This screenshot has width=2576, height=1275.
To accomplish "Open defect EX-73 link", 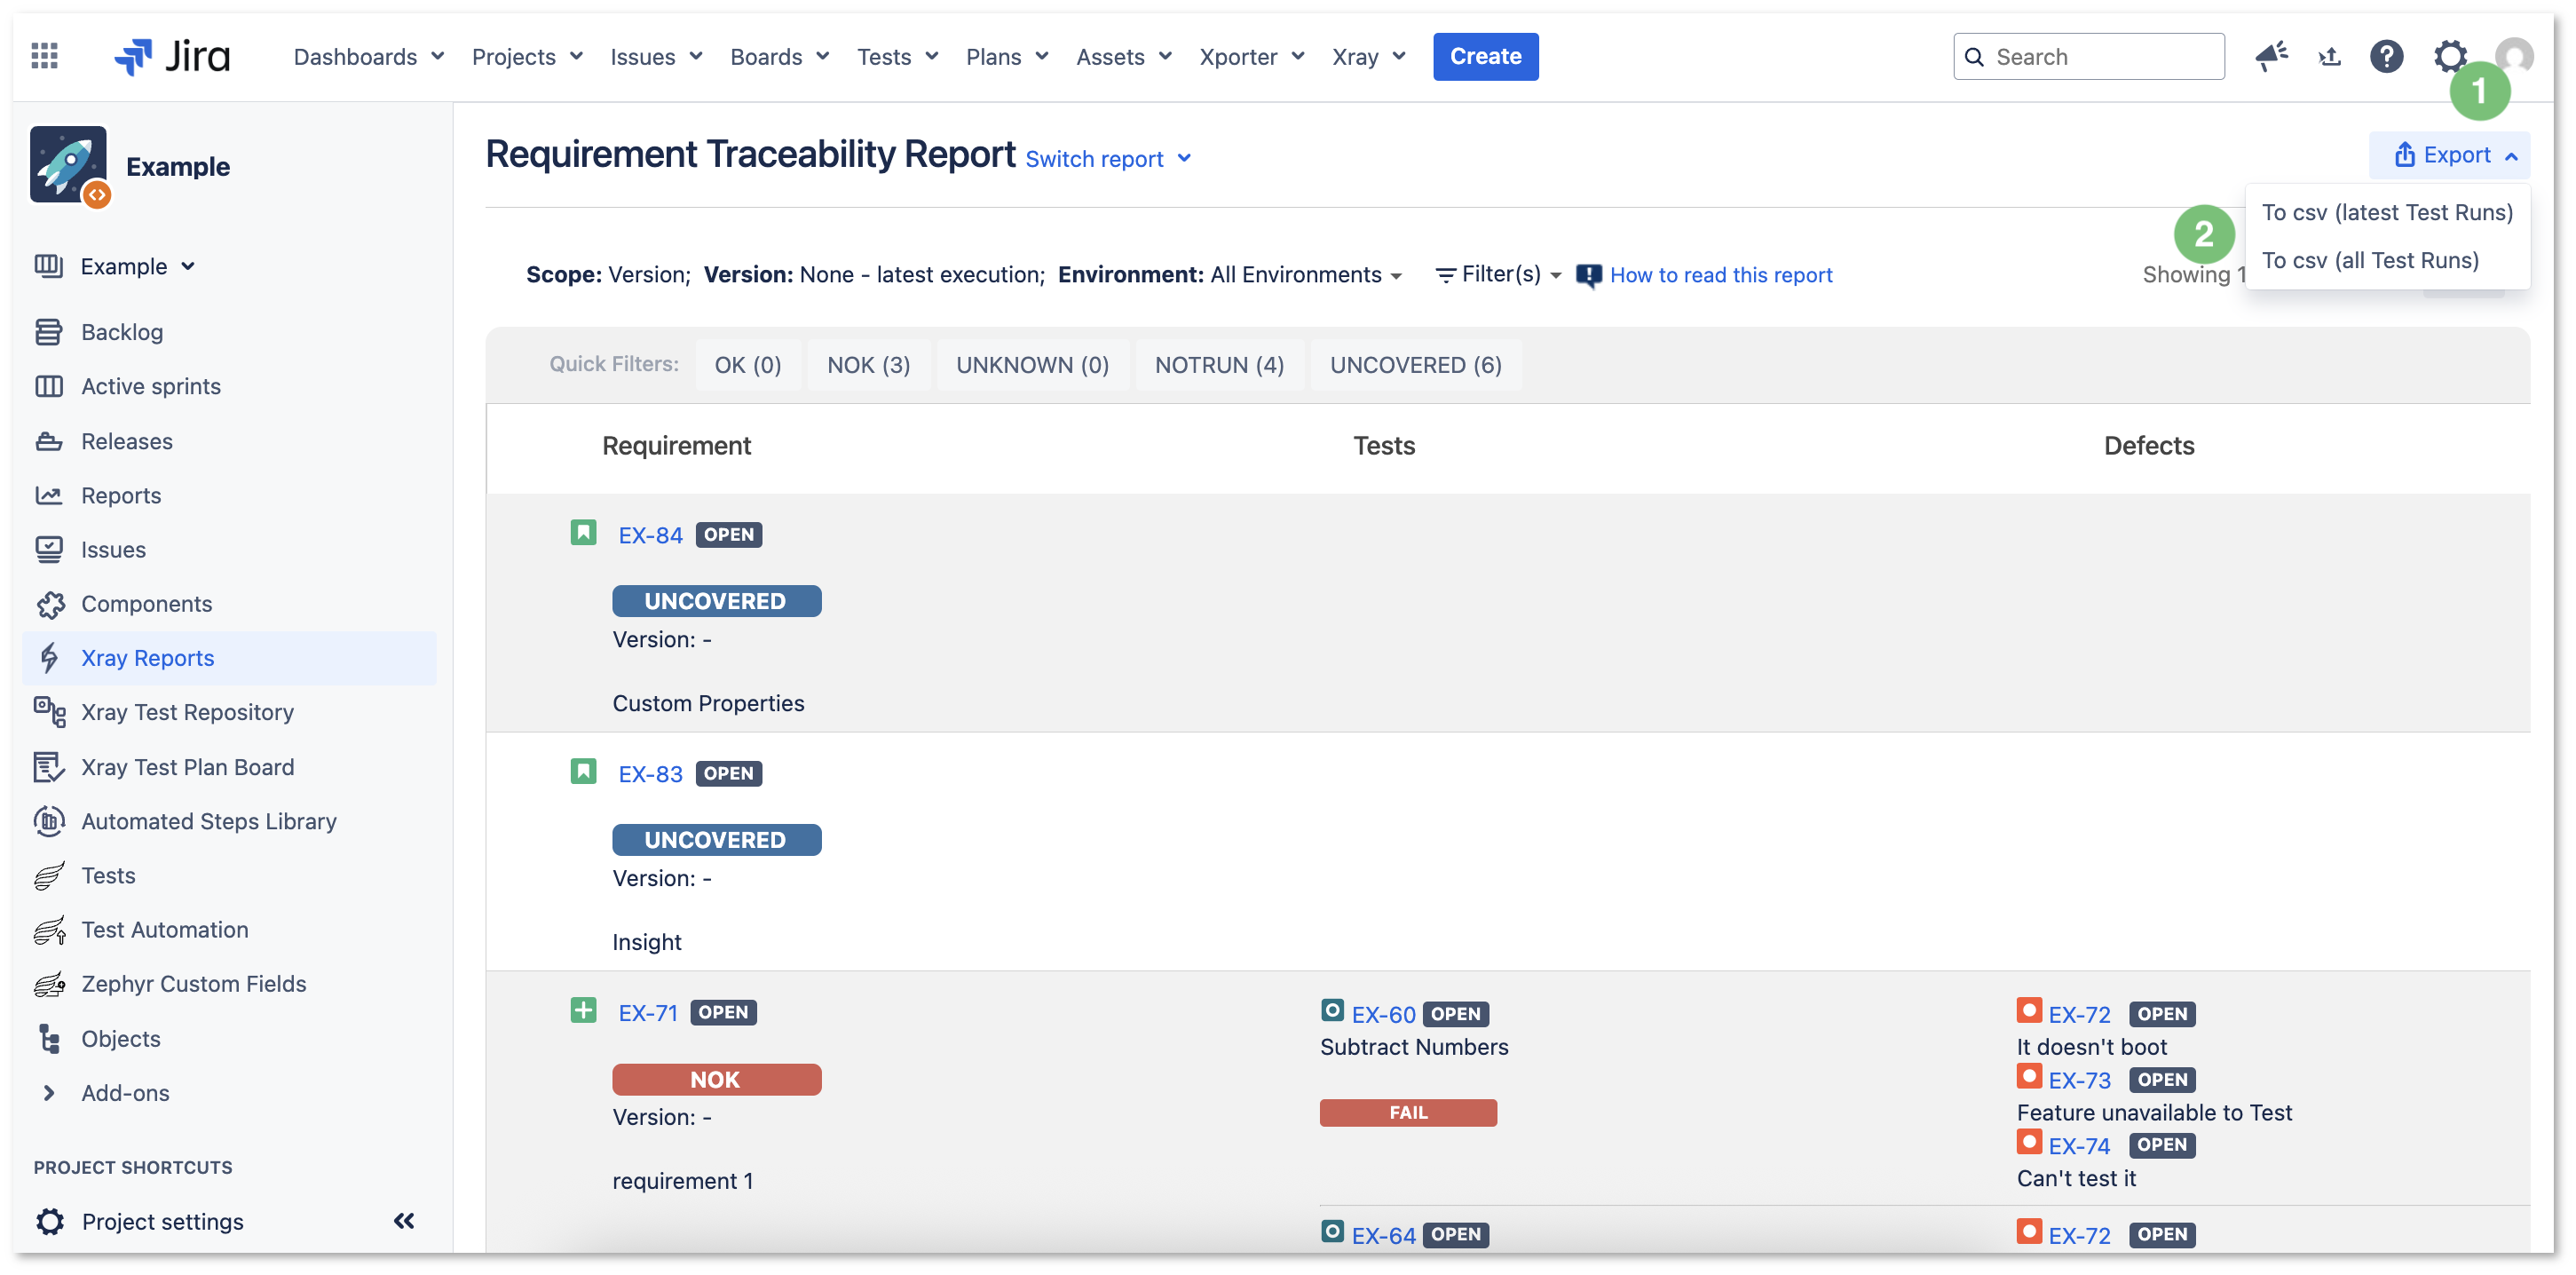I will click(x=2079, y=1080).
